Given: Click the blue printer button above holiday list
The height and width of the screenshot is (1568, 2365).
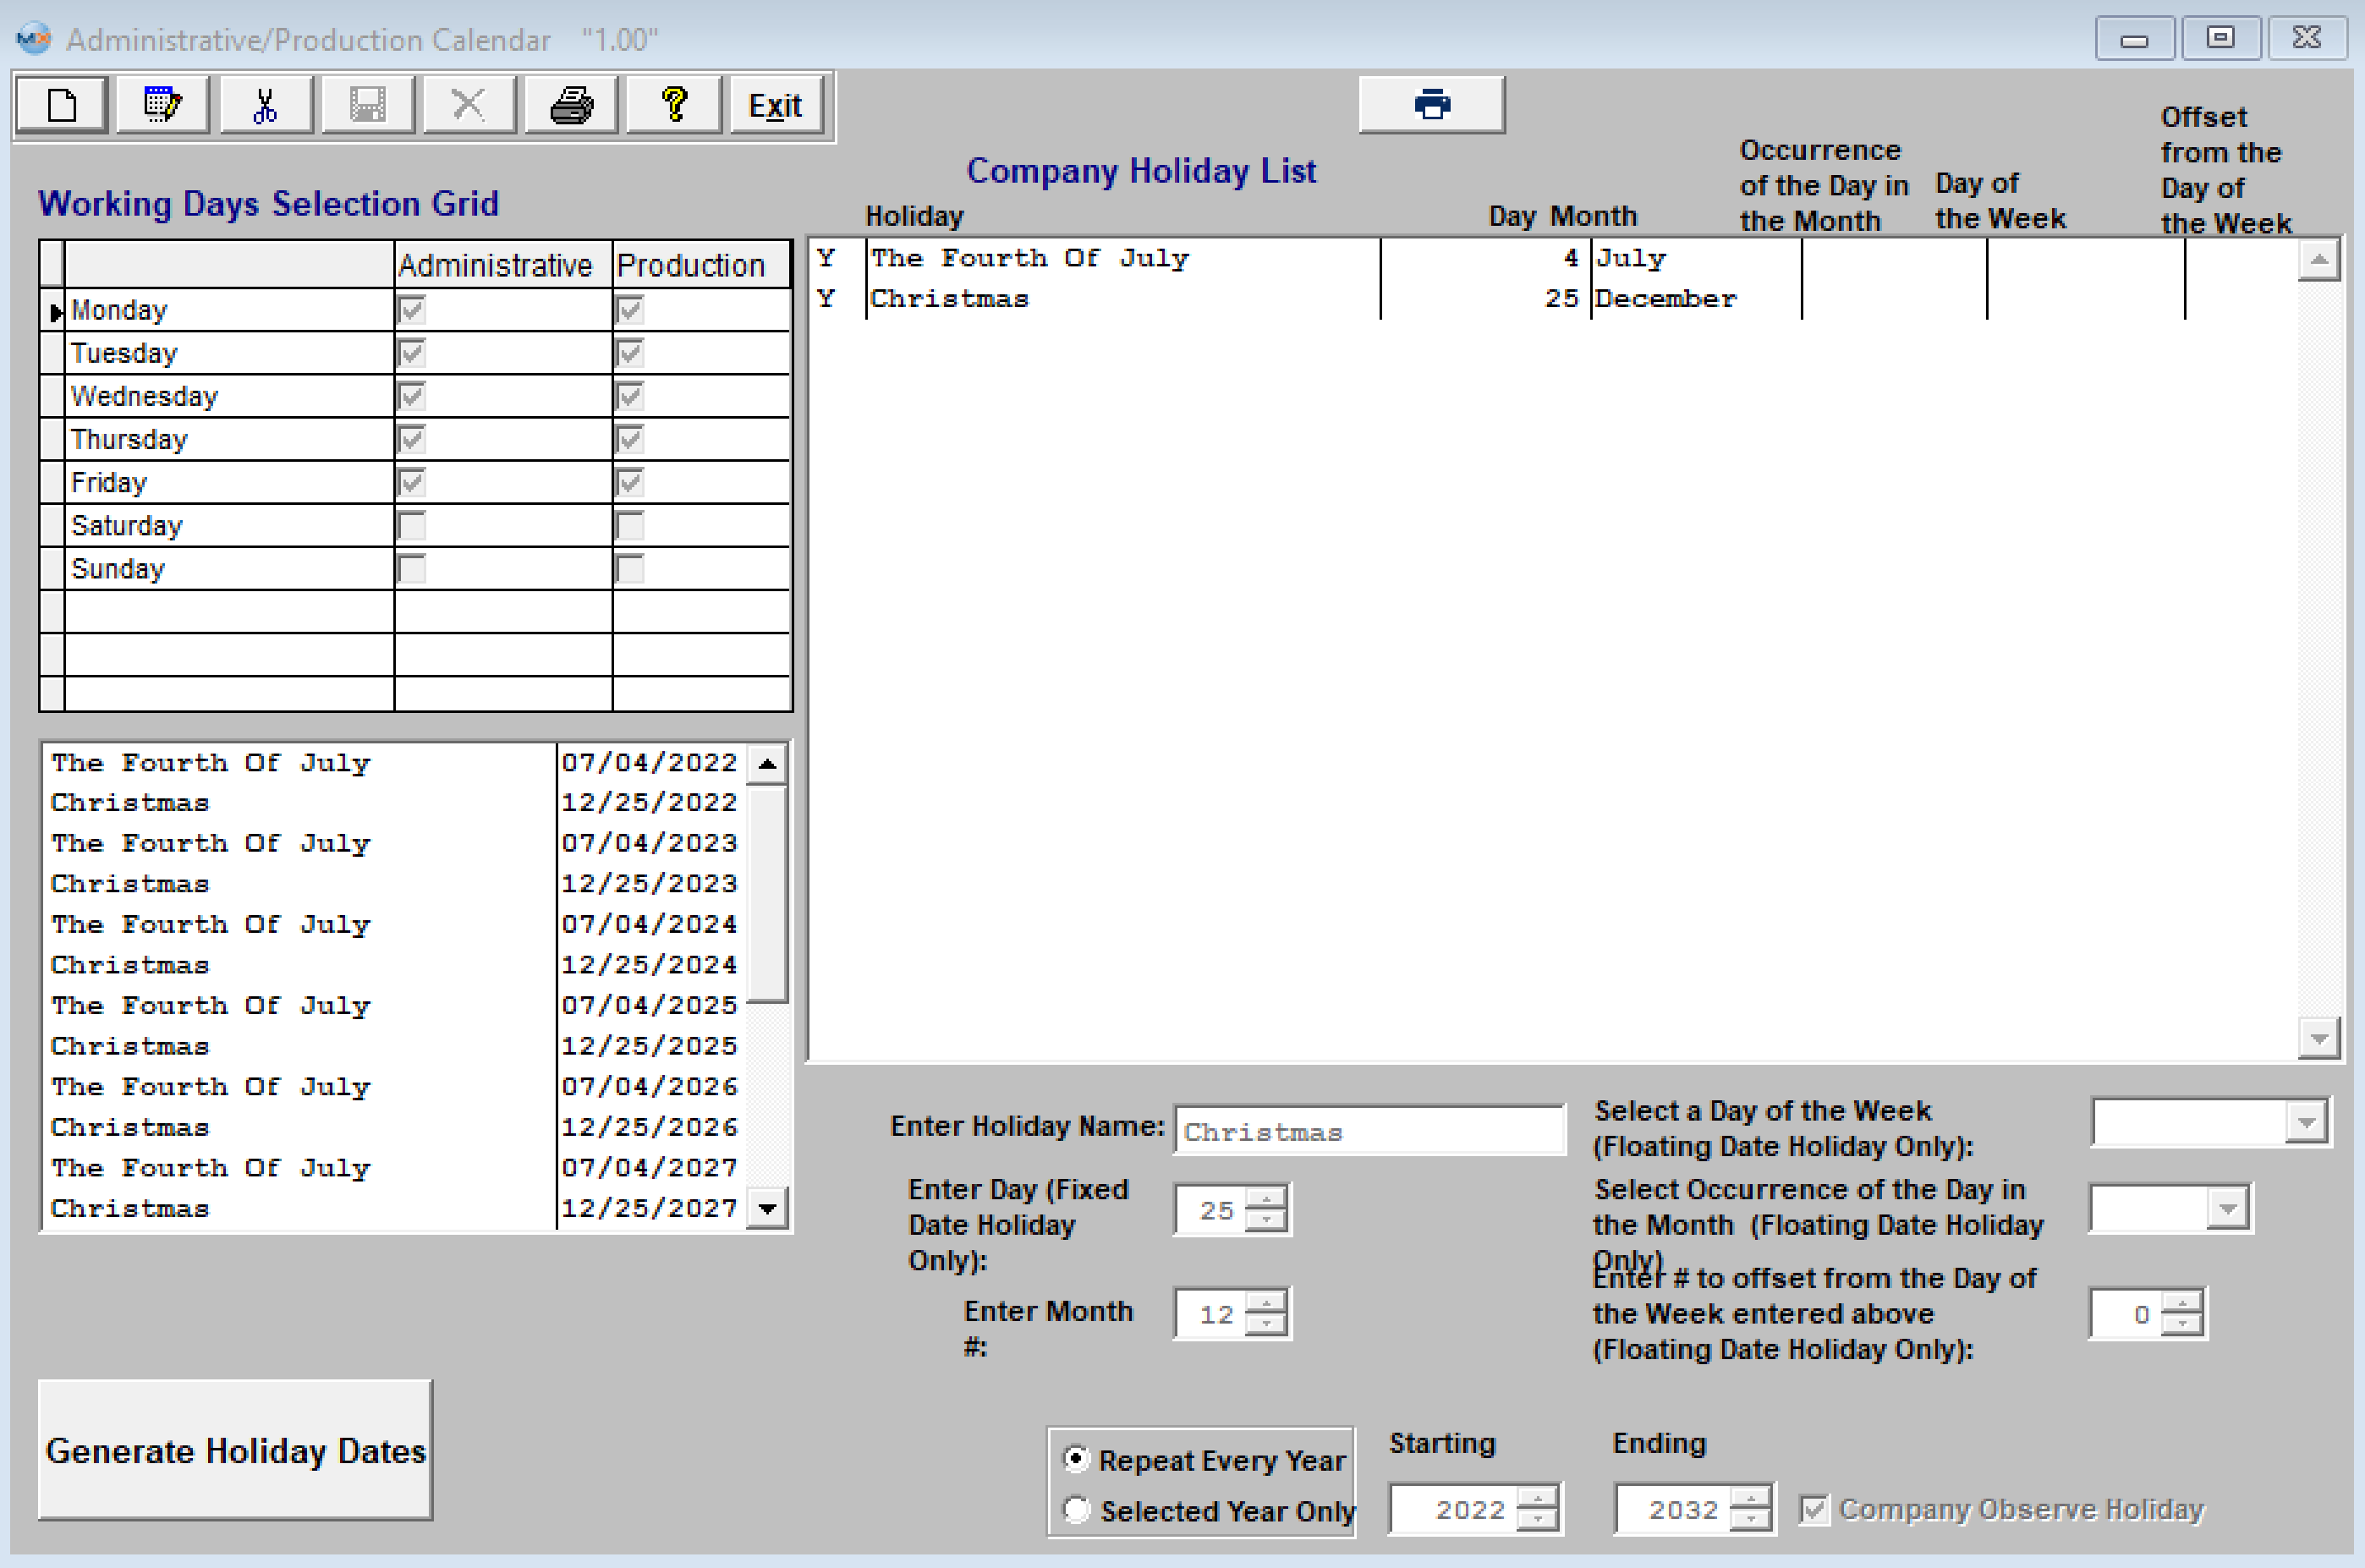Looking at the screenshot, I should [x=1431, y=104].
